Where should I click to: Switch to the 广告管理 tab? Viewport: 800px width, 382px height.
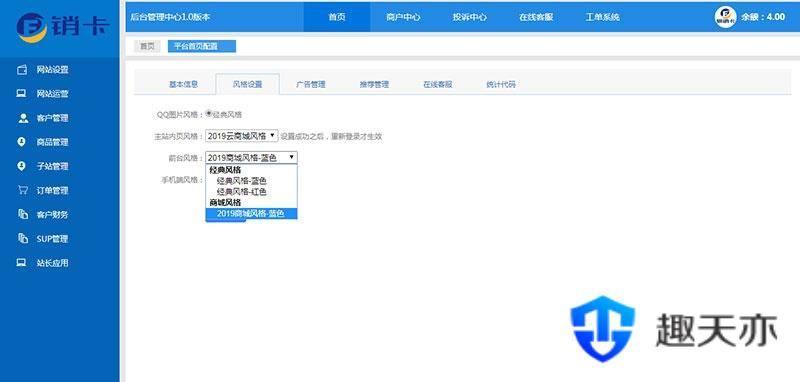tap(311, 85)
